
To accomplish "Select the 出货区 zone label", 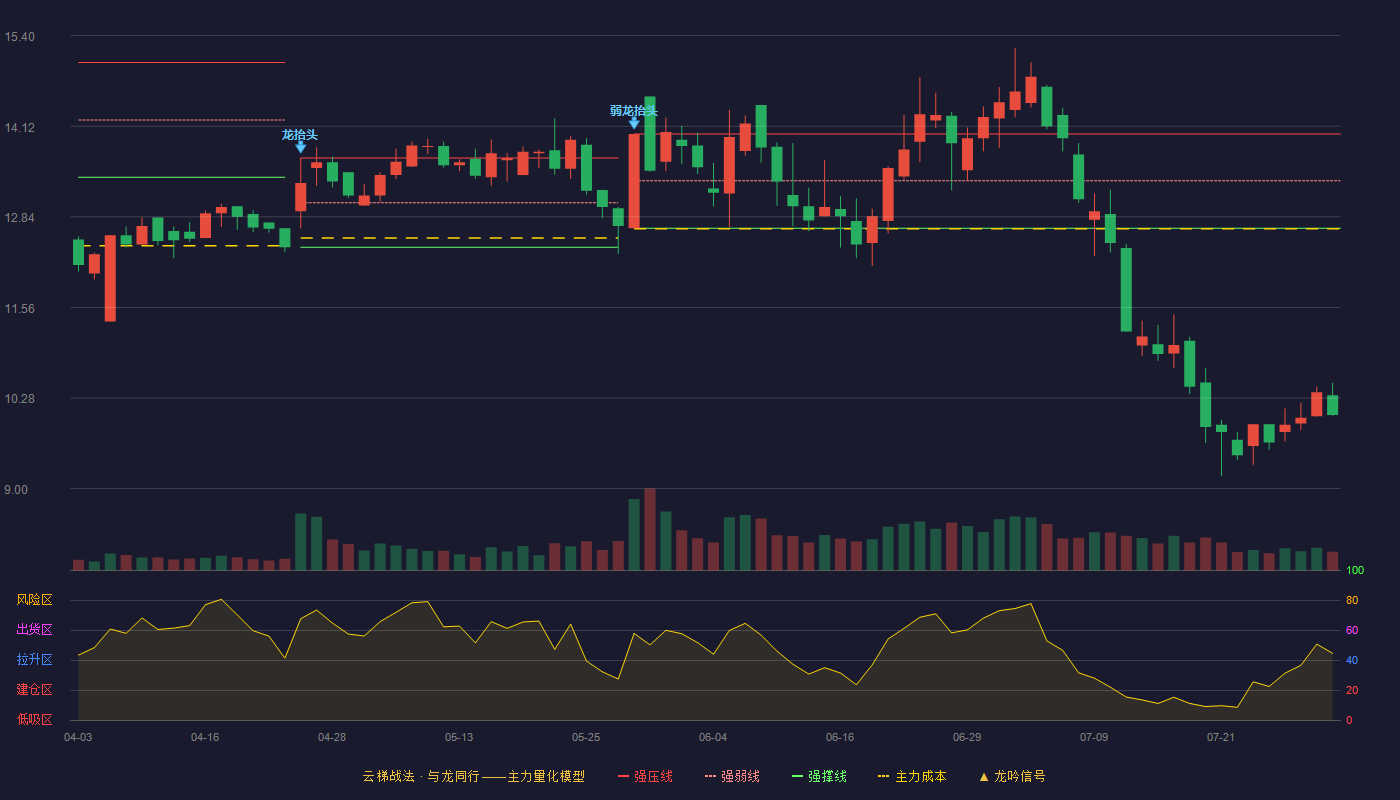I will pos(34,630).
